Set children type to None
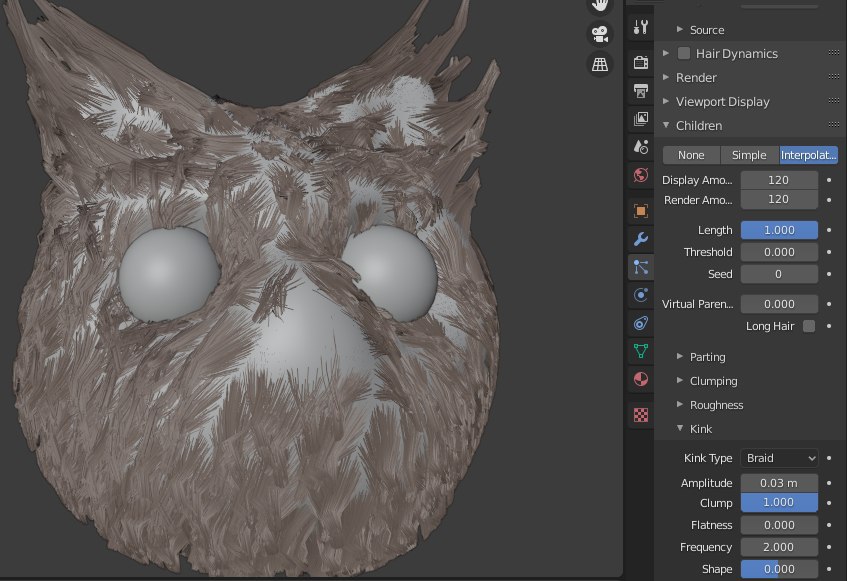The height and width of the screenshot is (581, 847). tap(691, 155)
